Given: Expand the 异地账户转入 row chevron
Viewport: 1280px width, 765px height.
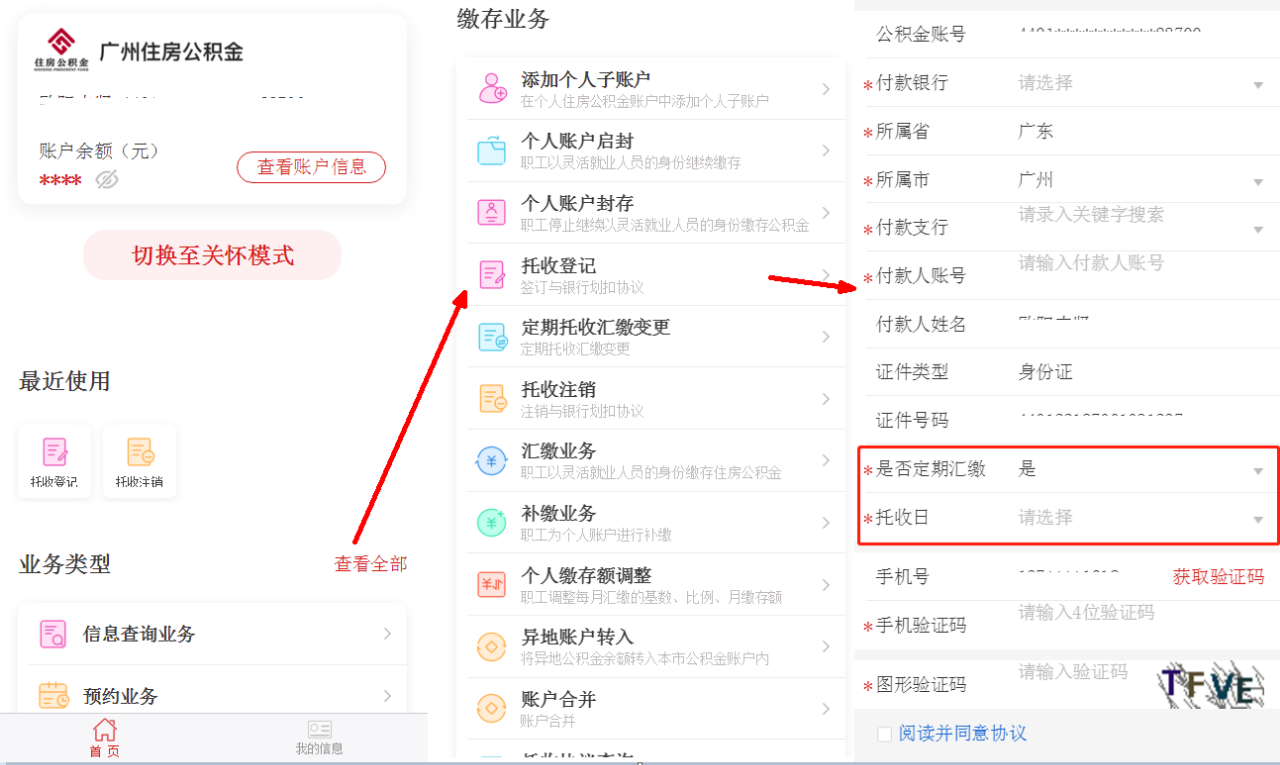Looking at the screenshot, I should click(826, 646).
